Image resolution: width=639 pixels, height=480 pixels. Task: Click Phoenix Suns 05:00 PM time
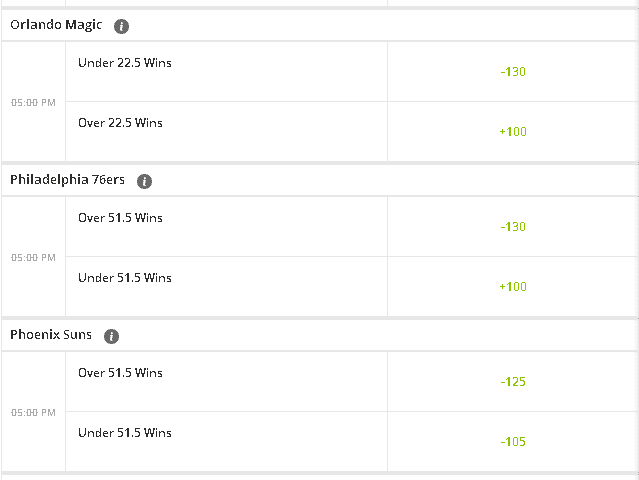pos(33,413)
